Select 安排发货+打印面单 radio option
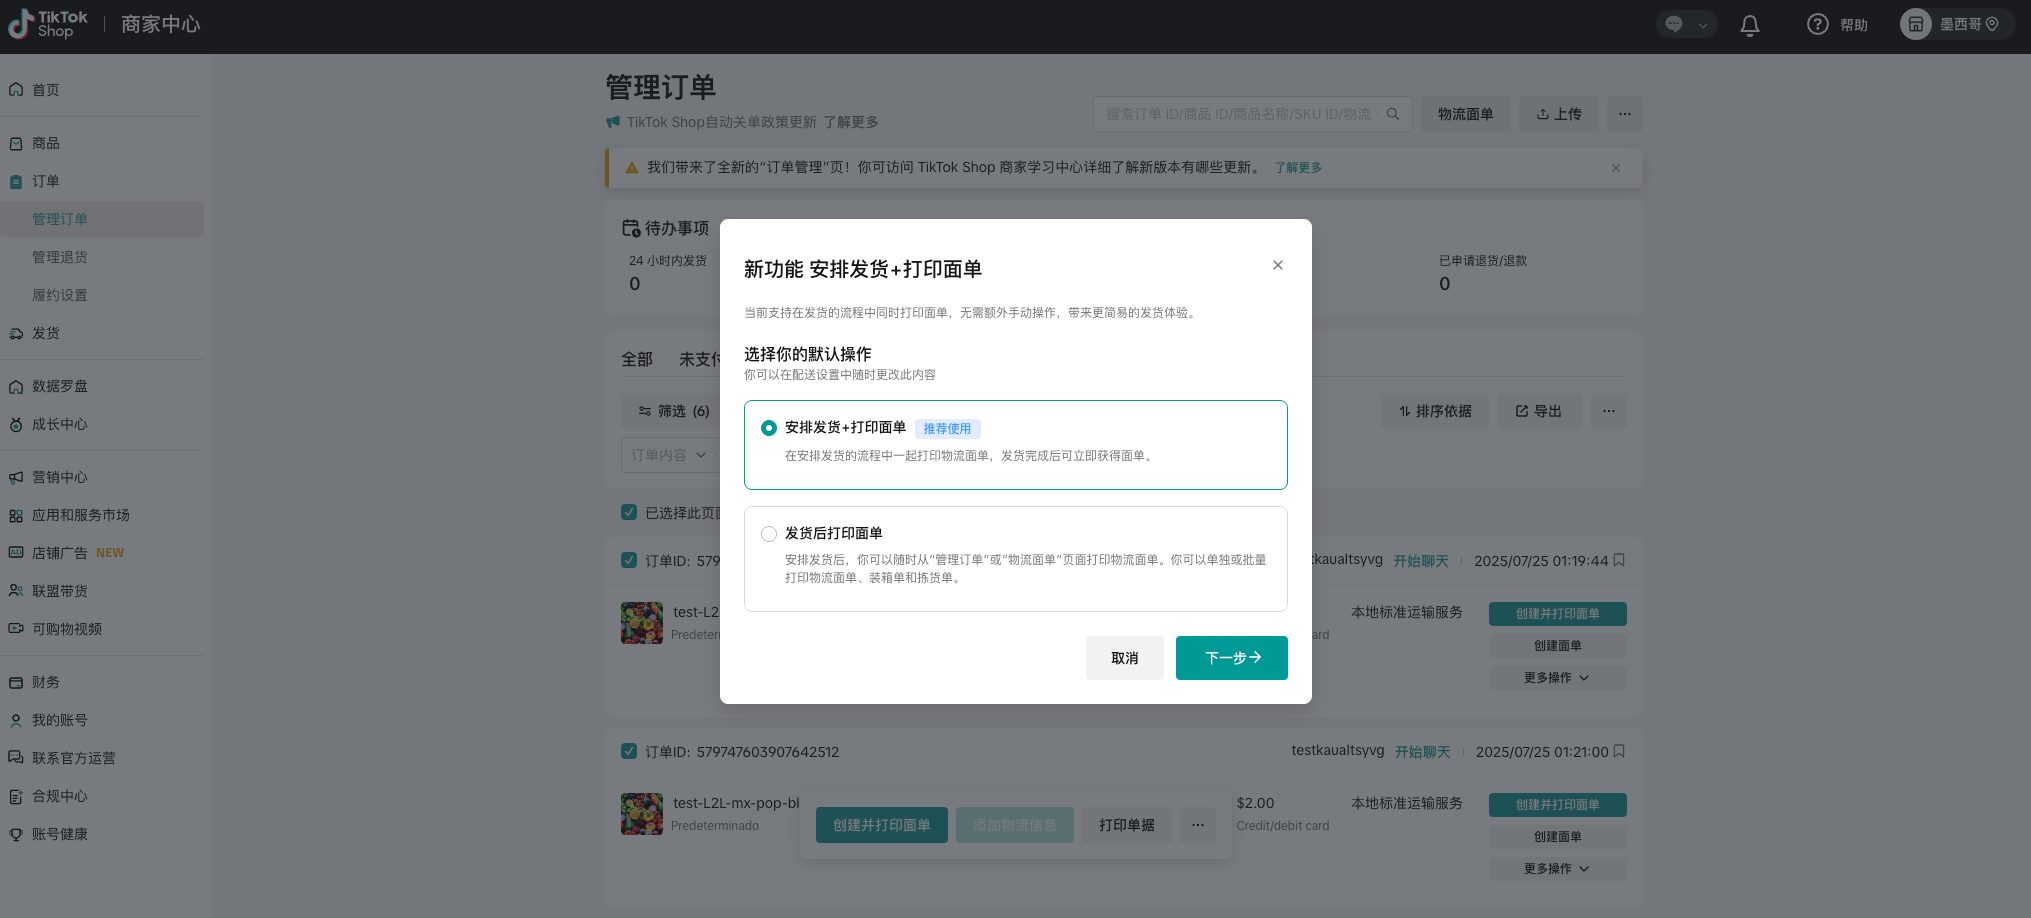2031x918 pixels. coord(769,428)
